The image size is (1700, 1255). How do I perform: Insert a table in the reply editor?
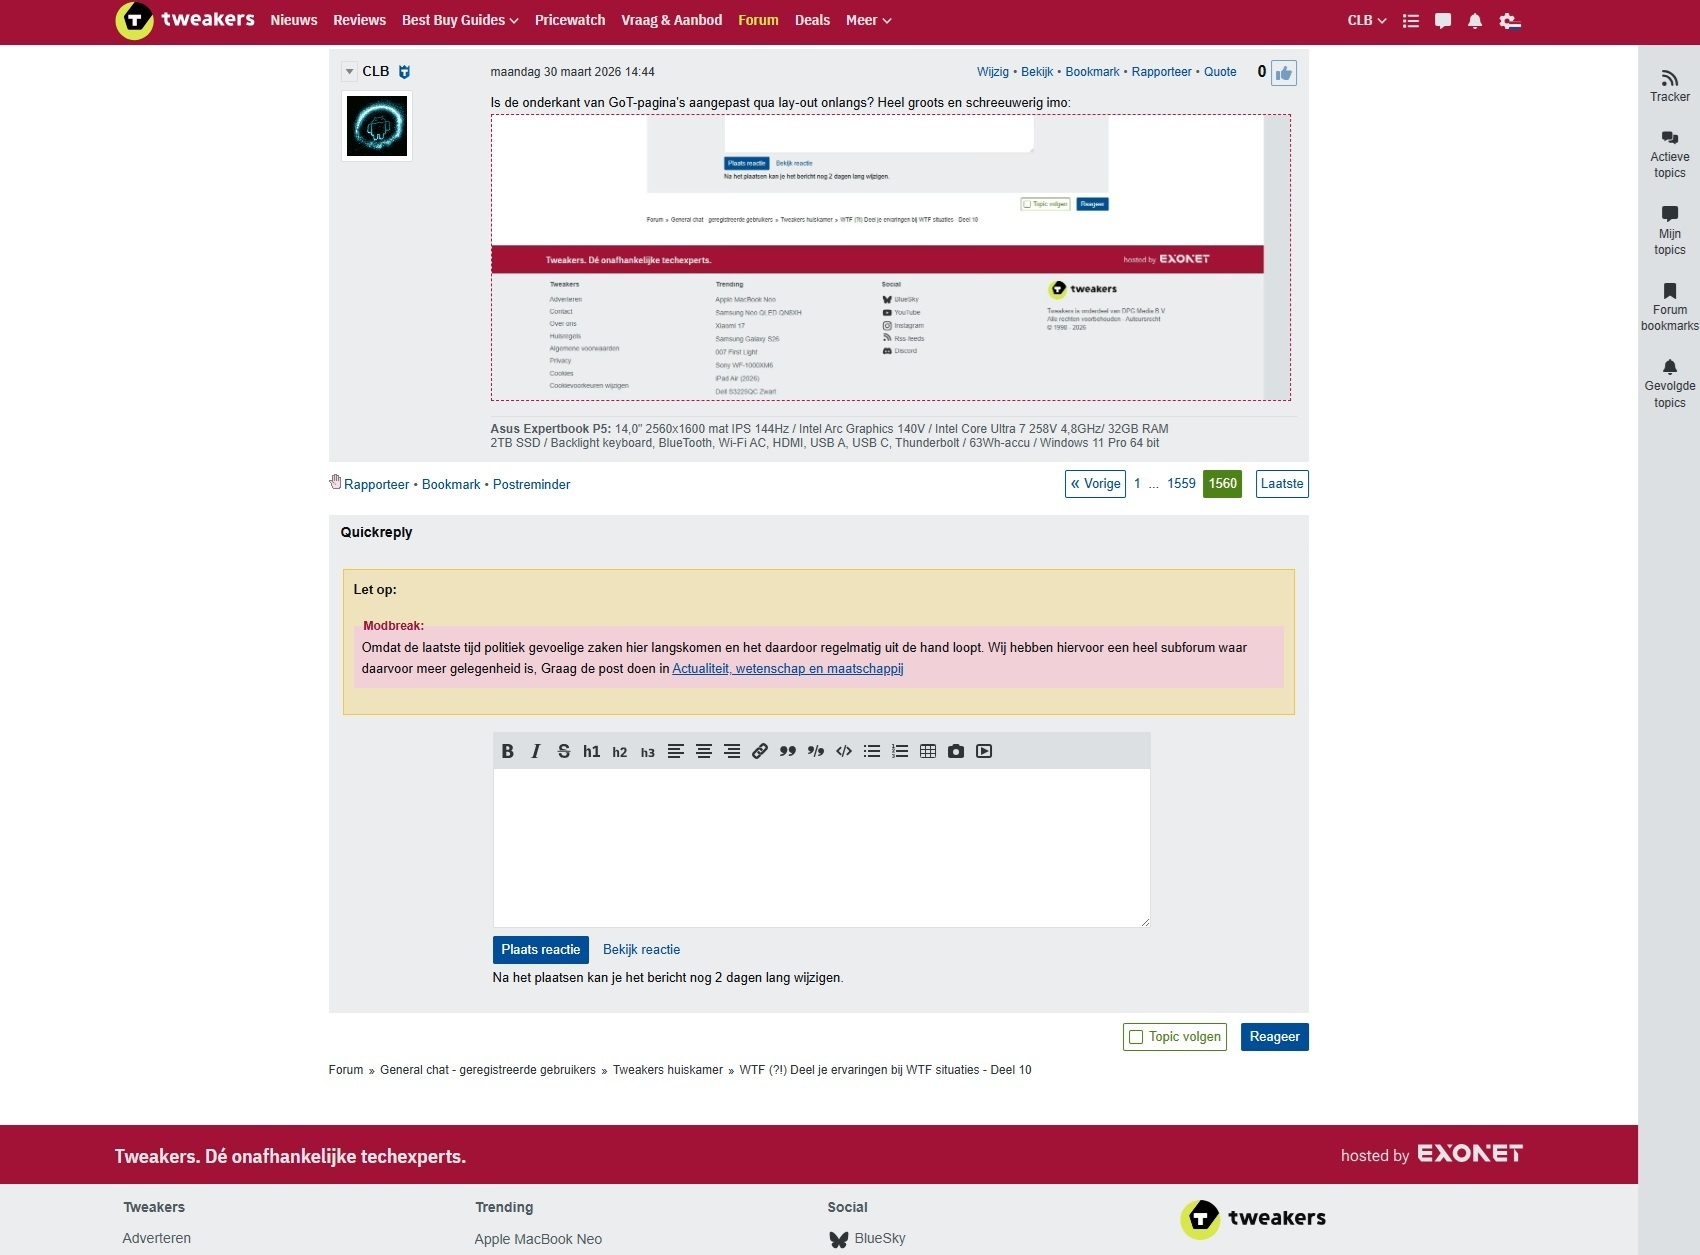pyautogui.click(x=928, y=750)
